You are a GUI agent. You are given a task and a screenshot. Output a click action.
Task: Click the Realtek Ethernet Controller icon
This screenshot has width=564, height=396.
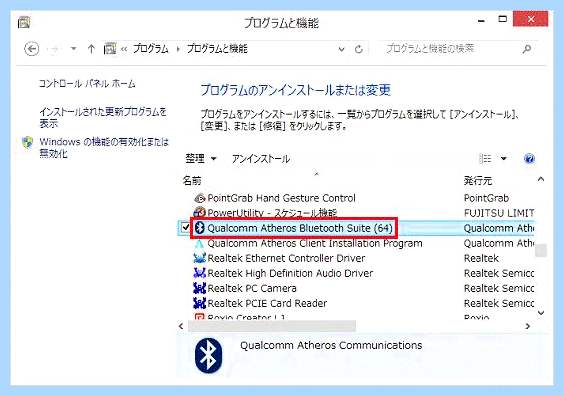click(199, 258)
